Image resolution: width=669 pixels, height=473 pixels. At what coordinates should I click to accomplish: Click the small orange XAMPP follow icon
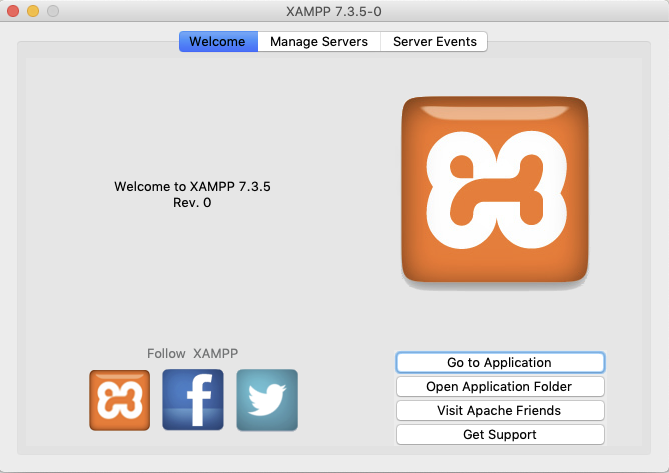(x=119, y=400)
